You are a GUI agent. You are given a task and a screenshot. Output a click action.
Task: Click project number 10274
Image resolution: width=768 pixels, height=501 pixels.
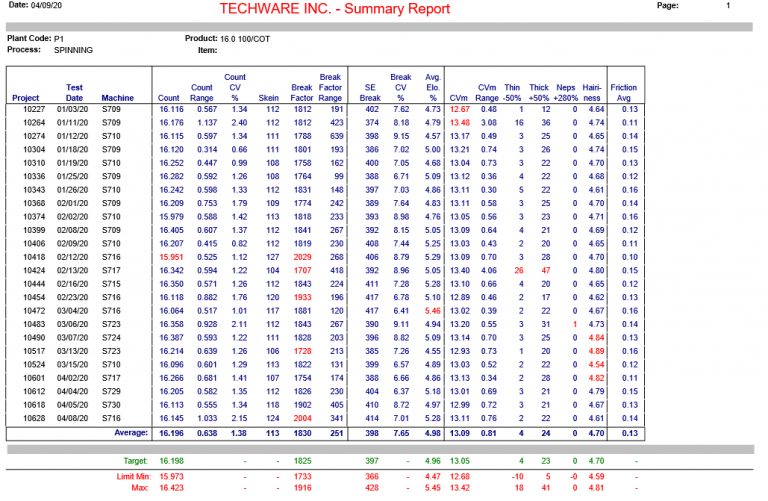tap(34, 136)
